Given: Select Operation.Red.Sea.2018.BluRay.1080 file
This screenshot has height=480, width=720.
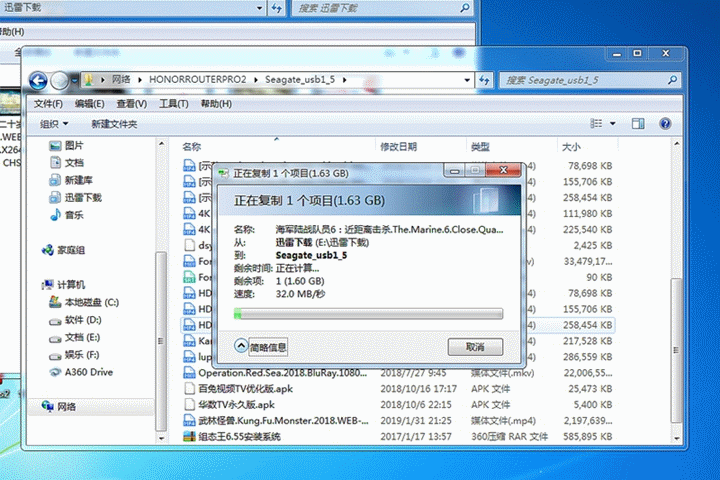Looking at the screenshot, I should pyautogui.click(x=282, y=373).
